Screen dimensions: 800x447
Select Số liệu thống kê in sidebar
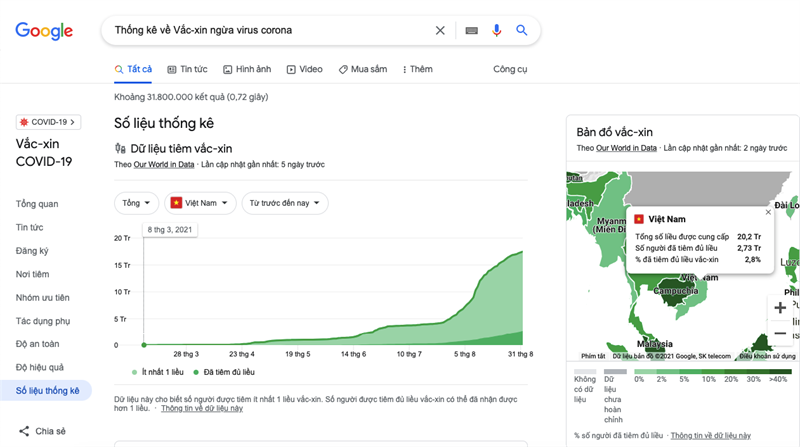pos(46,391)
